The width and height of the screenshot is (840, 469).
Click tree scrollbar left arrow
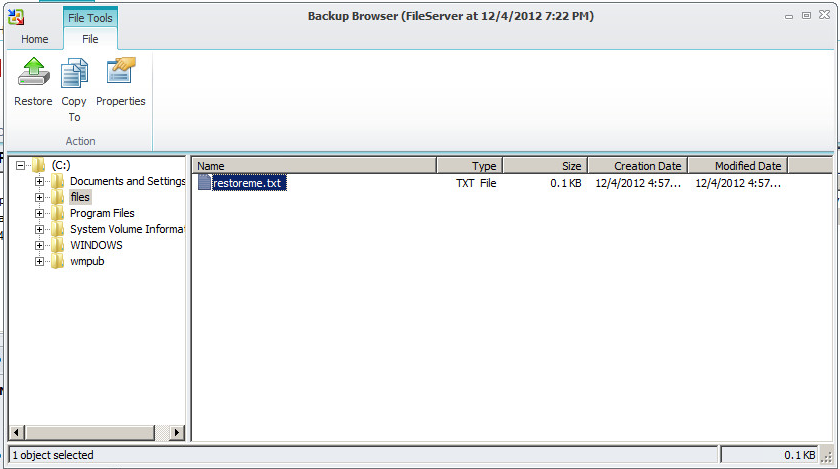point(17,432)
